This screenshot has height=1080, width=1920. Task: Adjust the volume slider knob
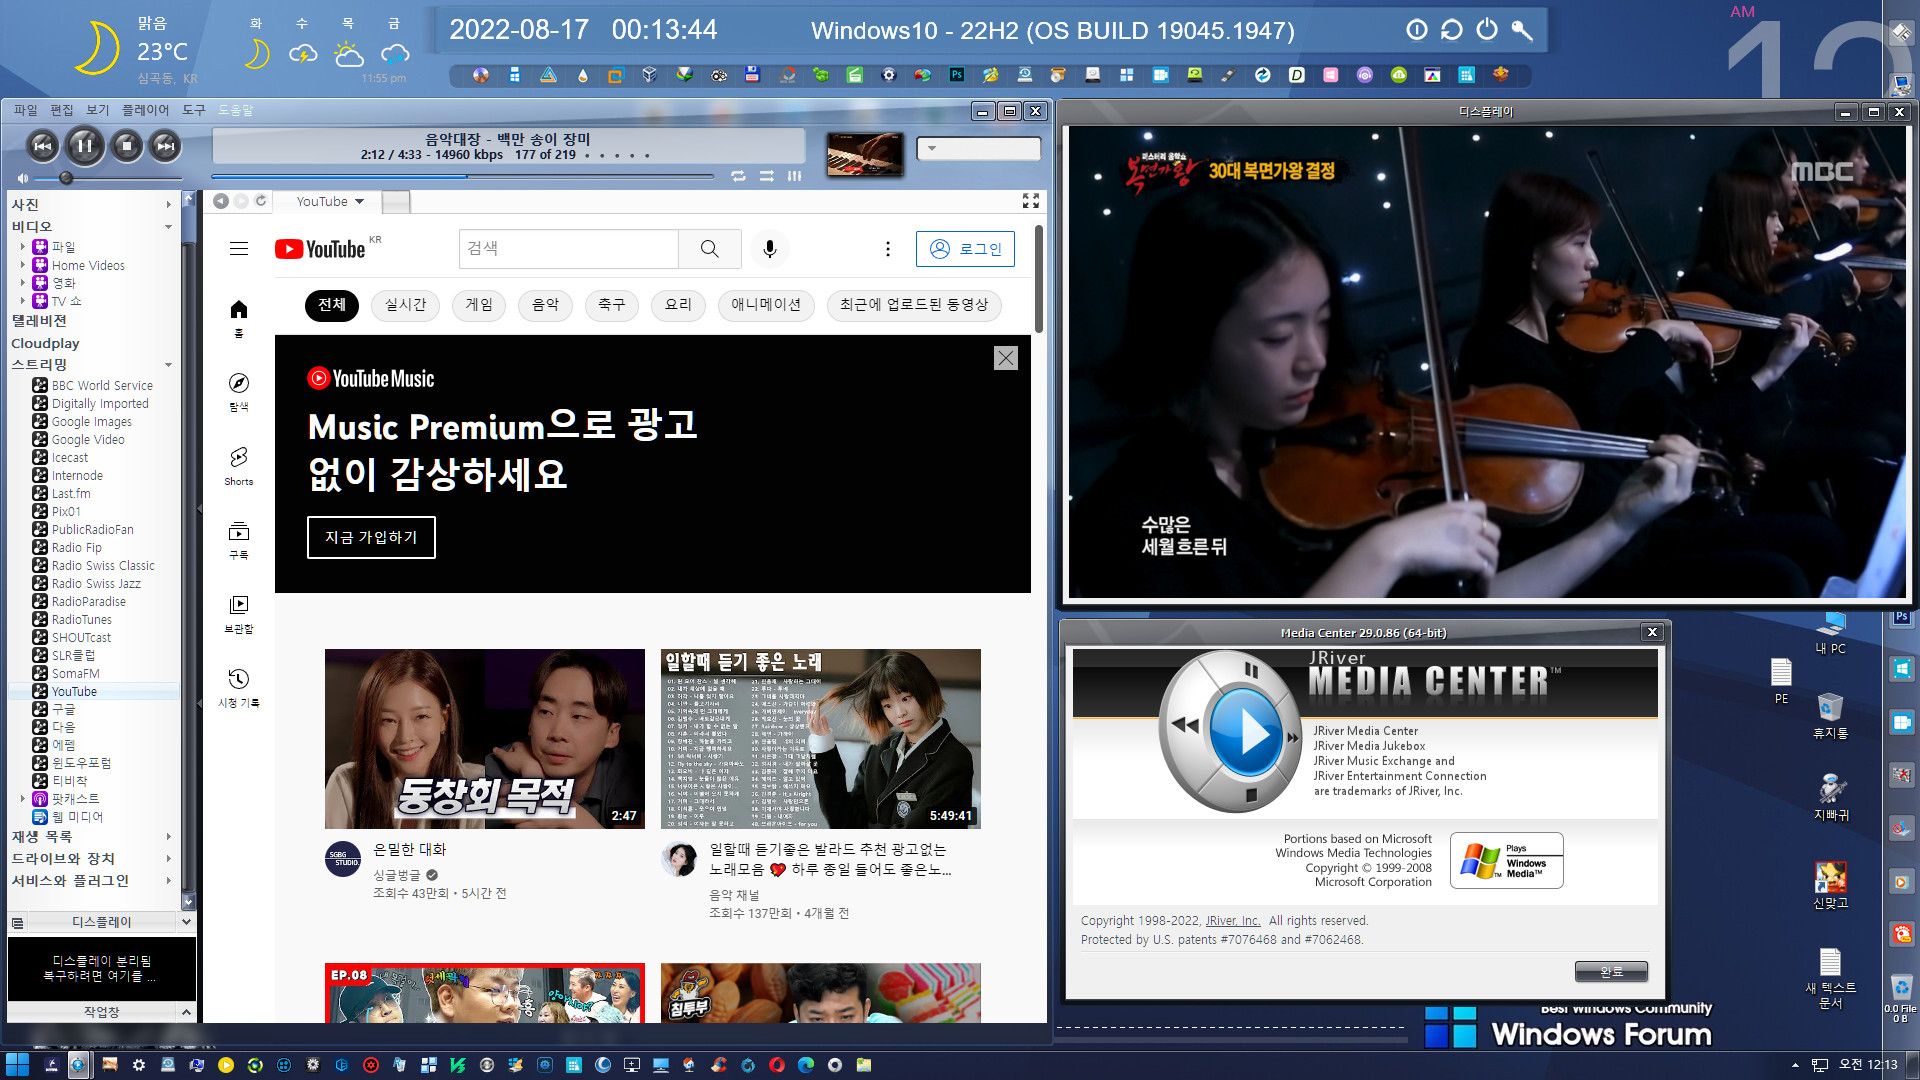[66, 178]
